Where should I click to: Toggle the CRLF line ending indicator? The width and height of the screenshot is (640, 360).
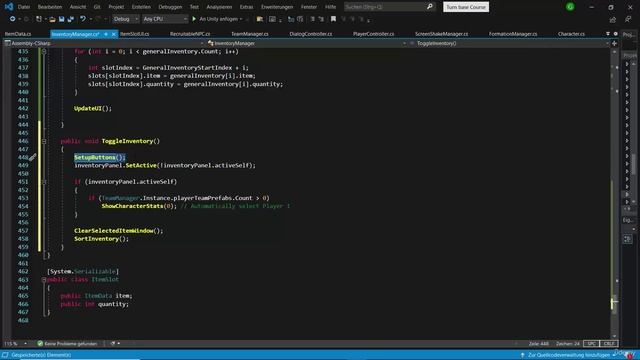point(609,344)
